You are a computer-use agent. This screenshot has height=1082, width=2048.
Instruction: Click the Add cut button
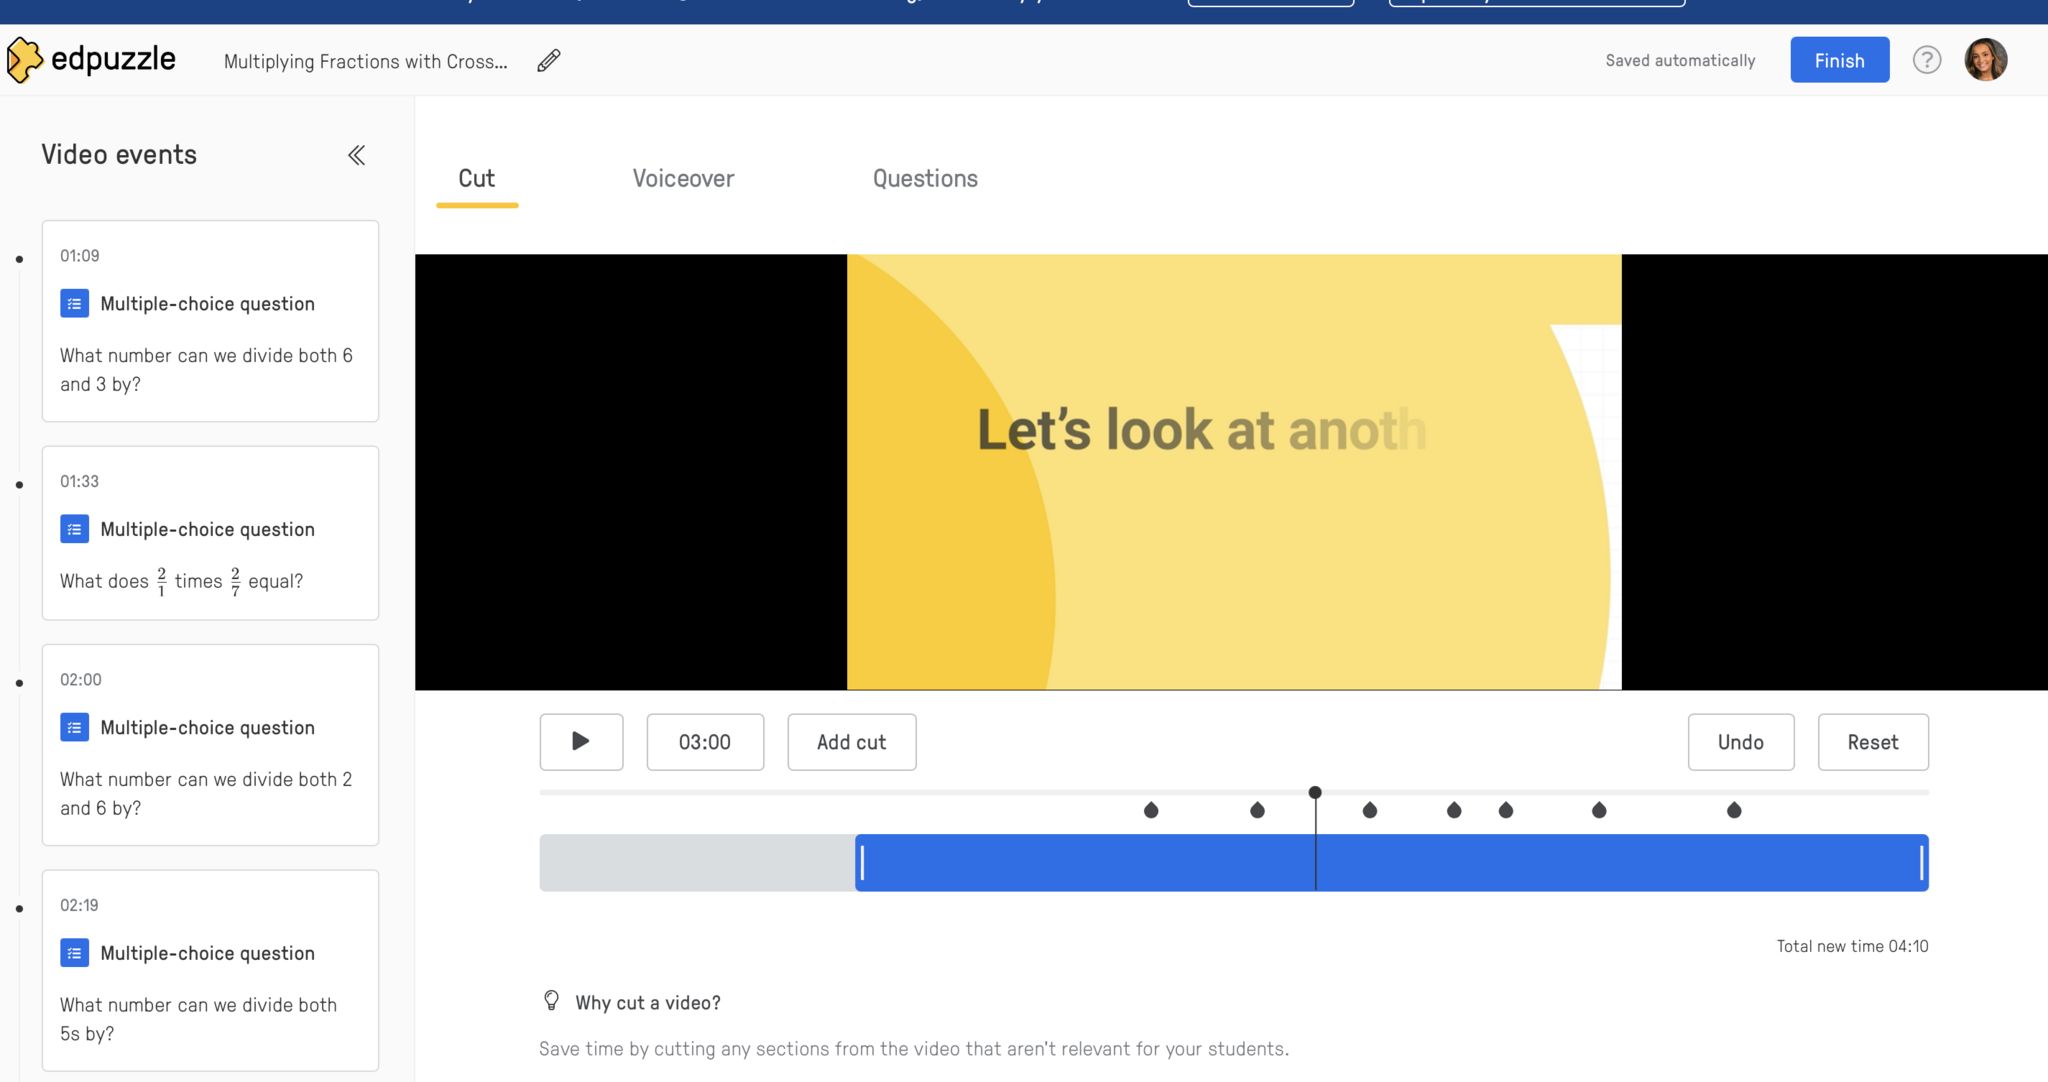(x=851, y=742)
